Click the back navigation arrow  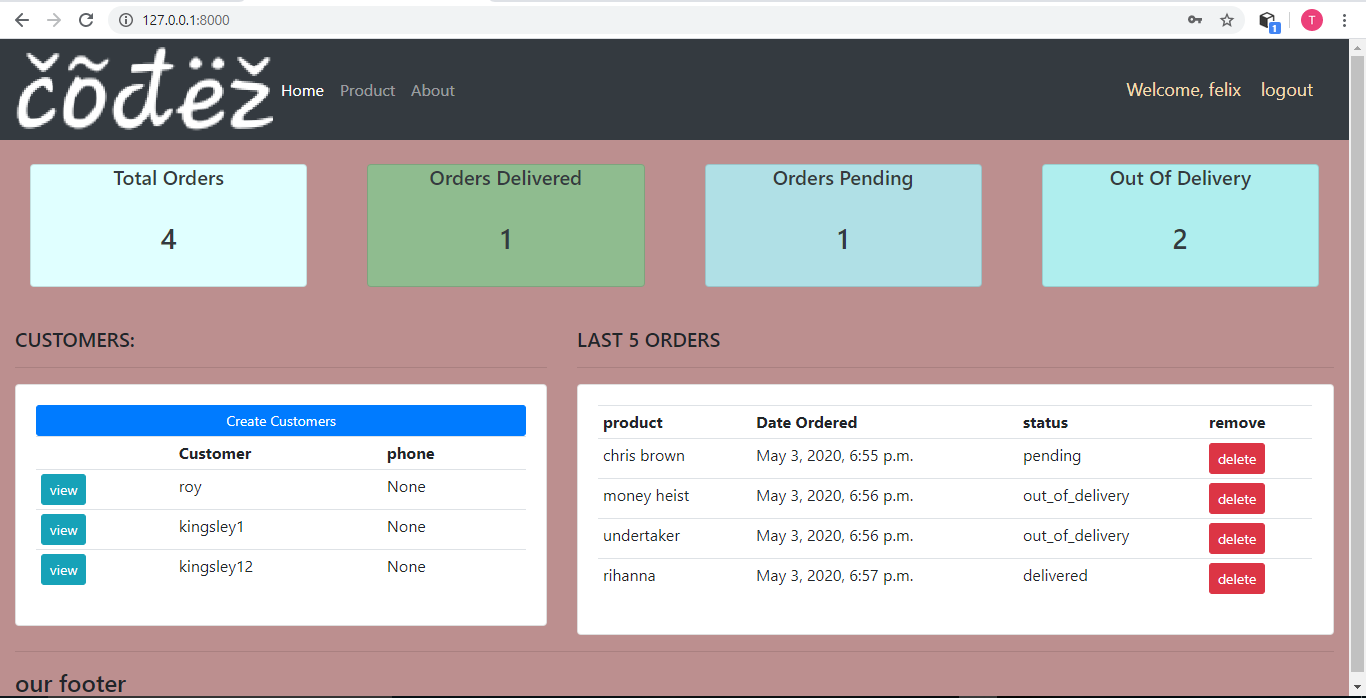click(21, 19)
